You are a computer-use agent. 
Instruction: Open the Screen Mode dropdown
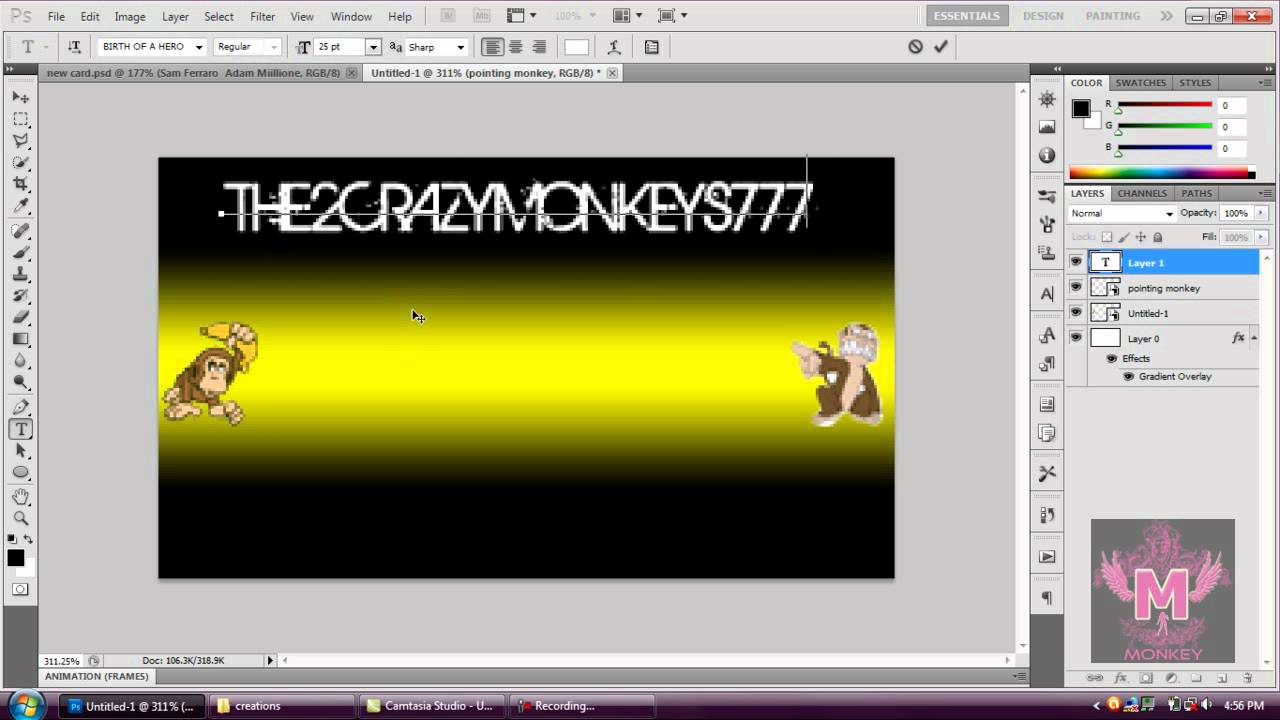672,16
